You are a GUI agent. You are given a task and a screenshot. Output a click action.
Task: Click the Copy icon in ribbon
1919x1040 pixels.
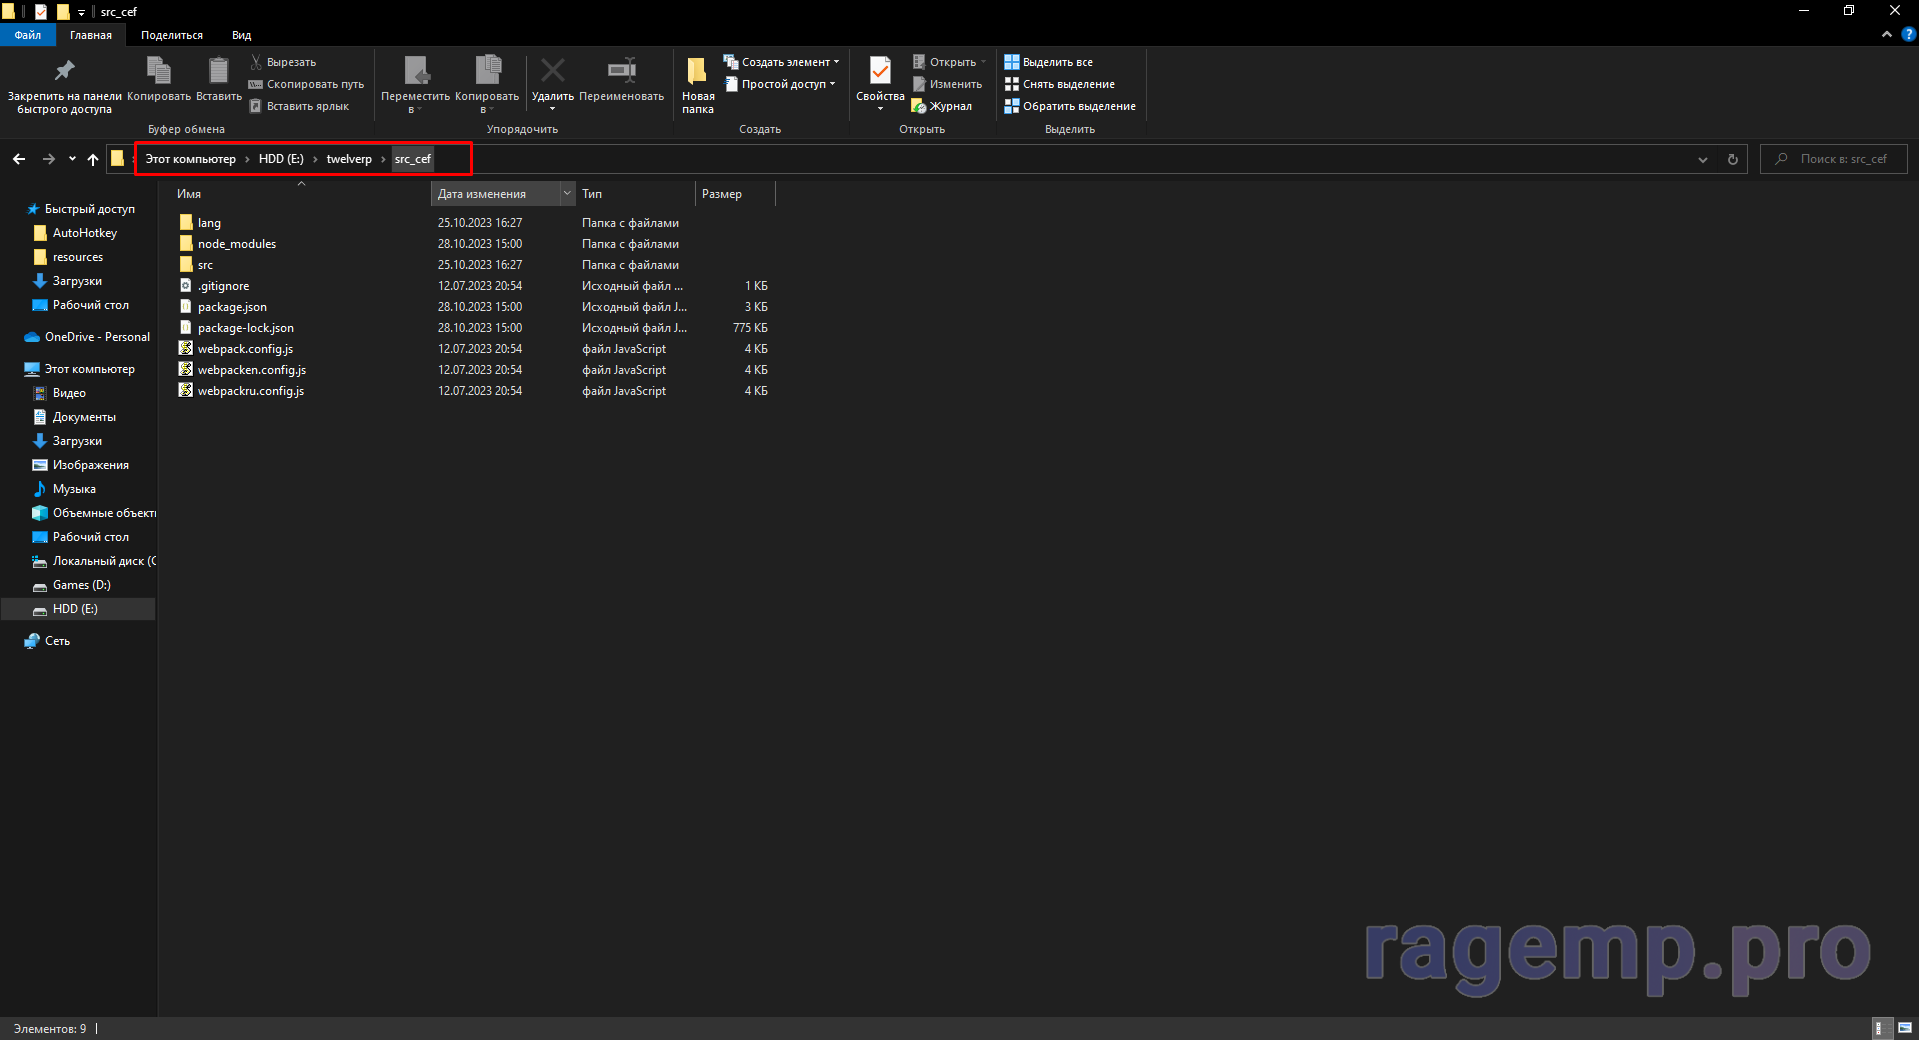point(158,72)
